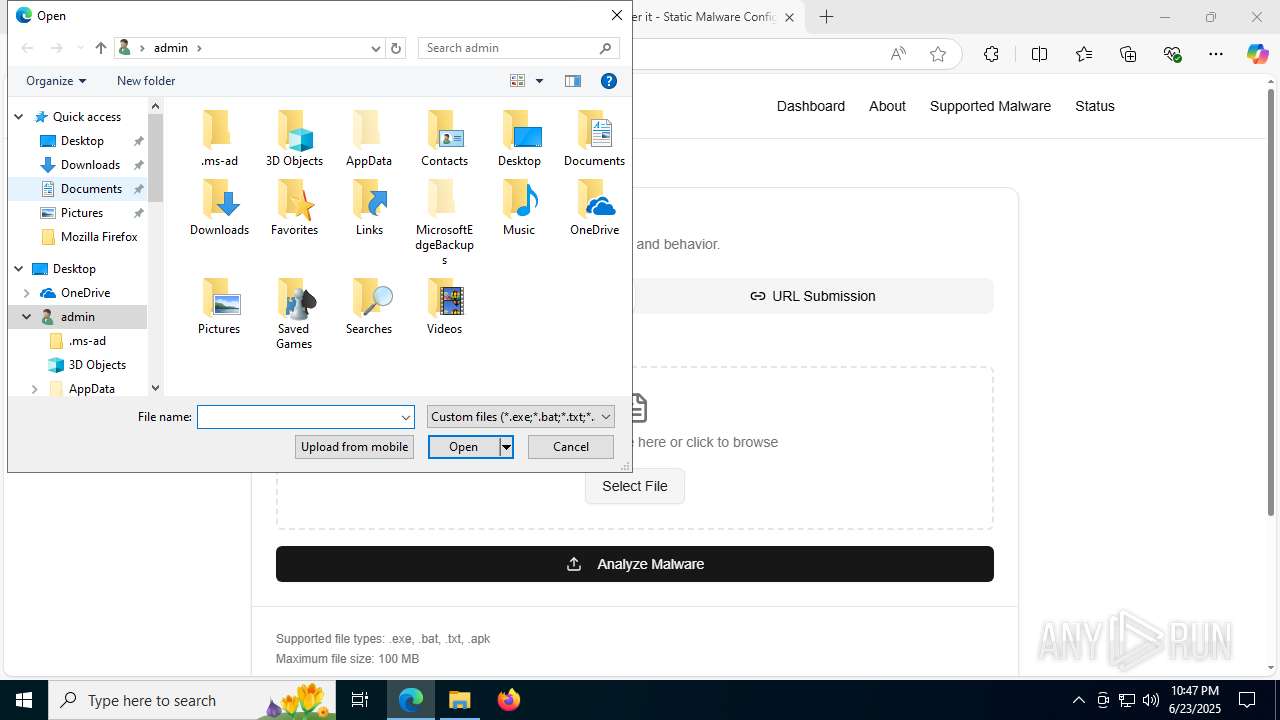Click the Open button in dialog
The width and height of the screenshot is (1280, 720).
(464, 447)
